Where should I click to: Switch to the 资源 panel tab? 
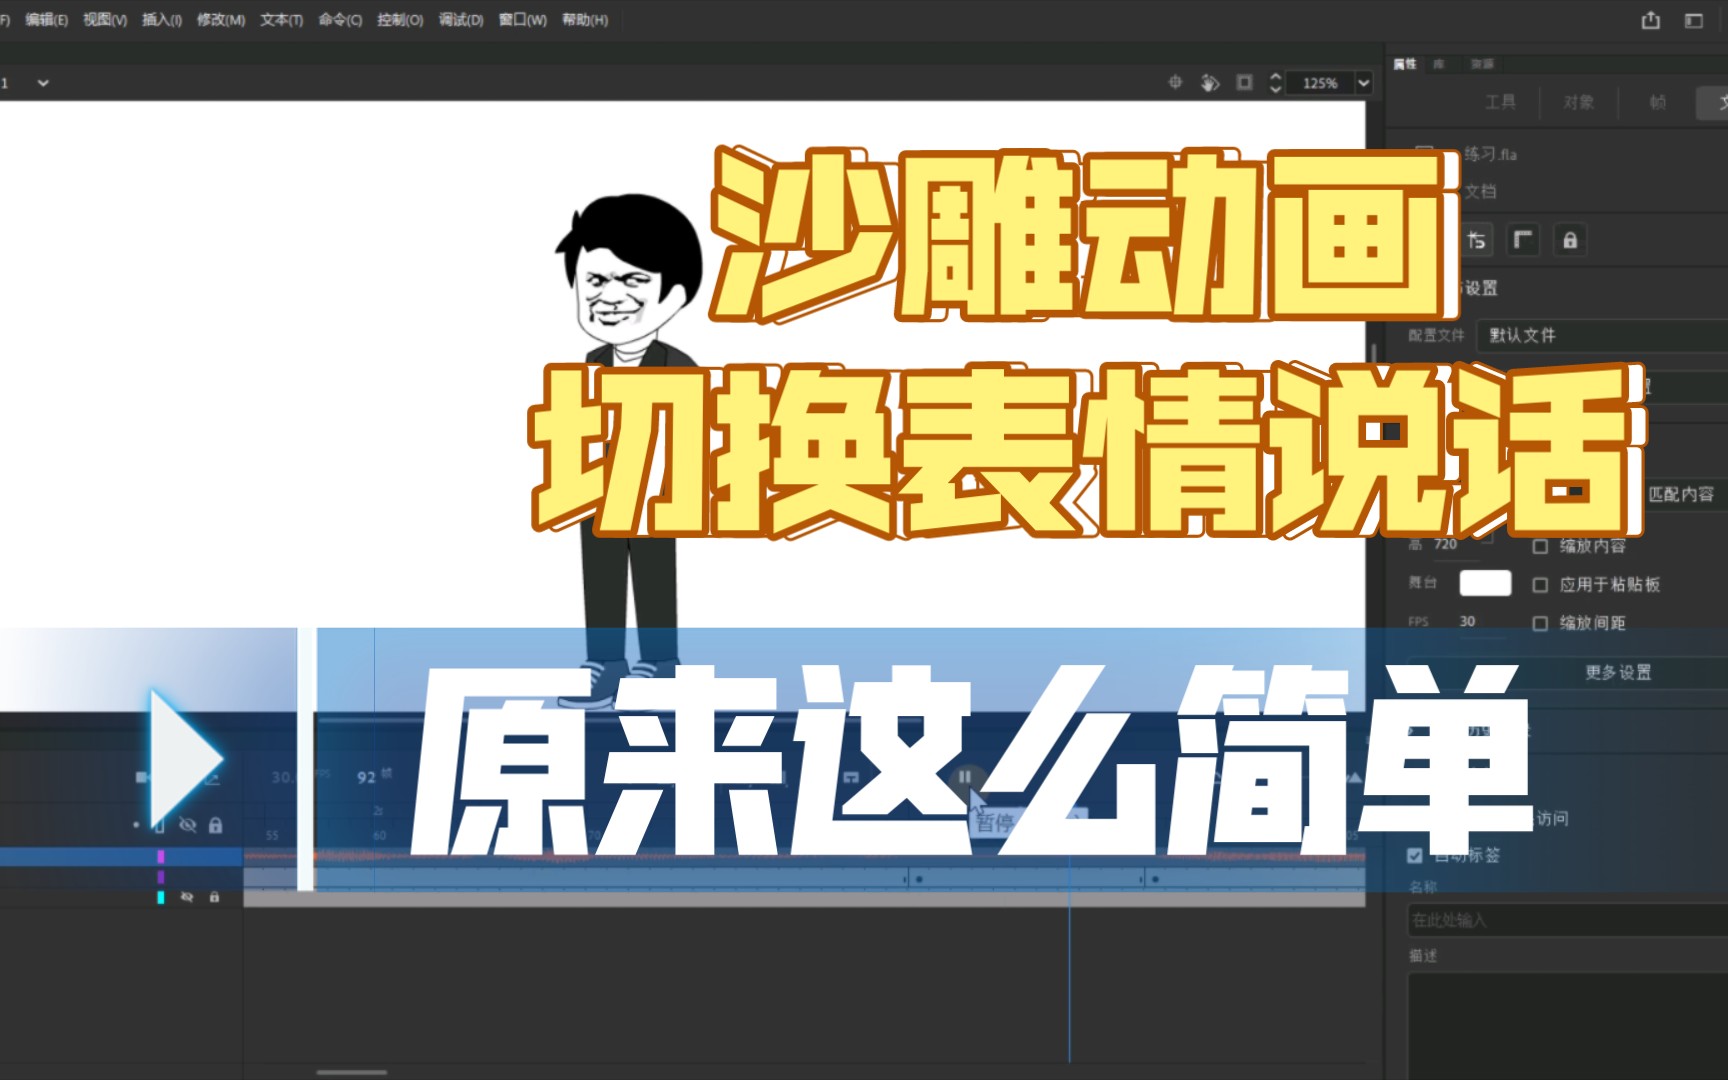pyautogui.click(x=1482, y=64)
